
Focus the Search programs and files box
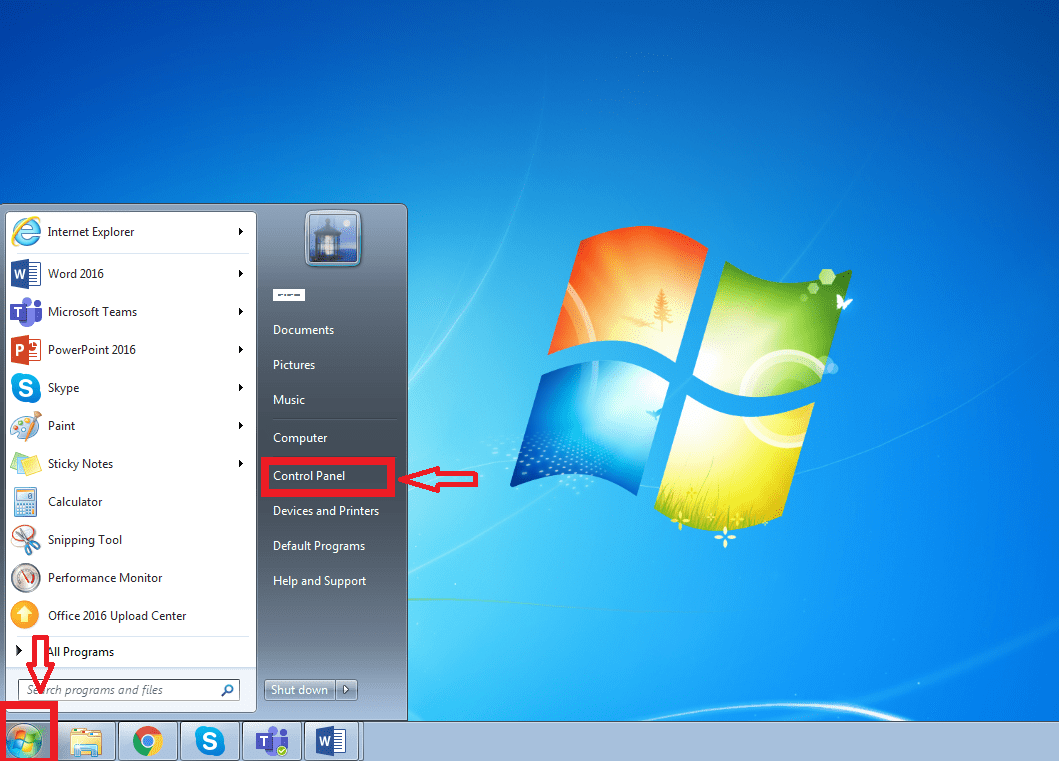click(x=128, y=690)
